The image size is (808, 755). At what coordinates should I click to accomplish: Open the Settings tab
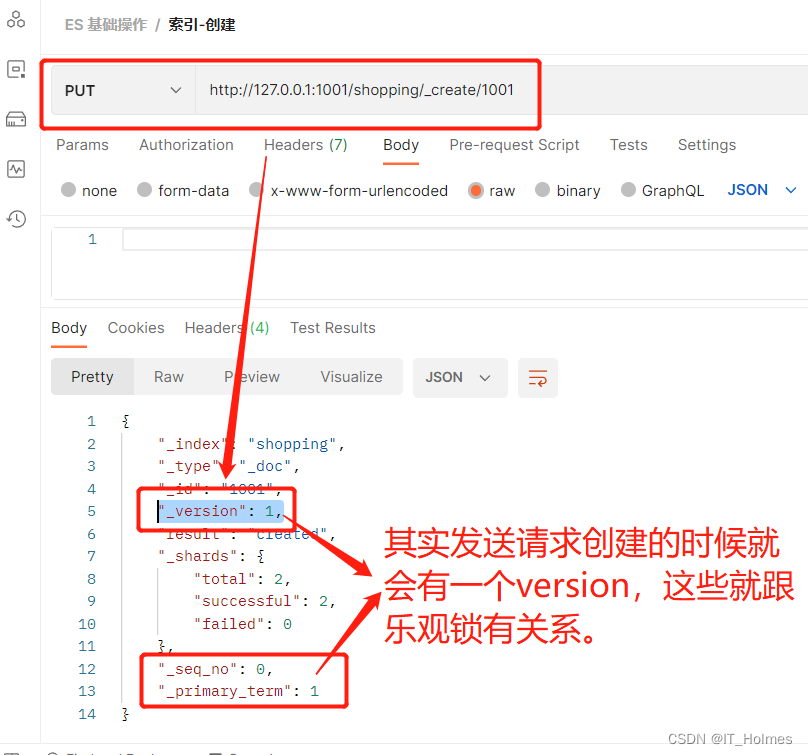[x=707, y=145]
